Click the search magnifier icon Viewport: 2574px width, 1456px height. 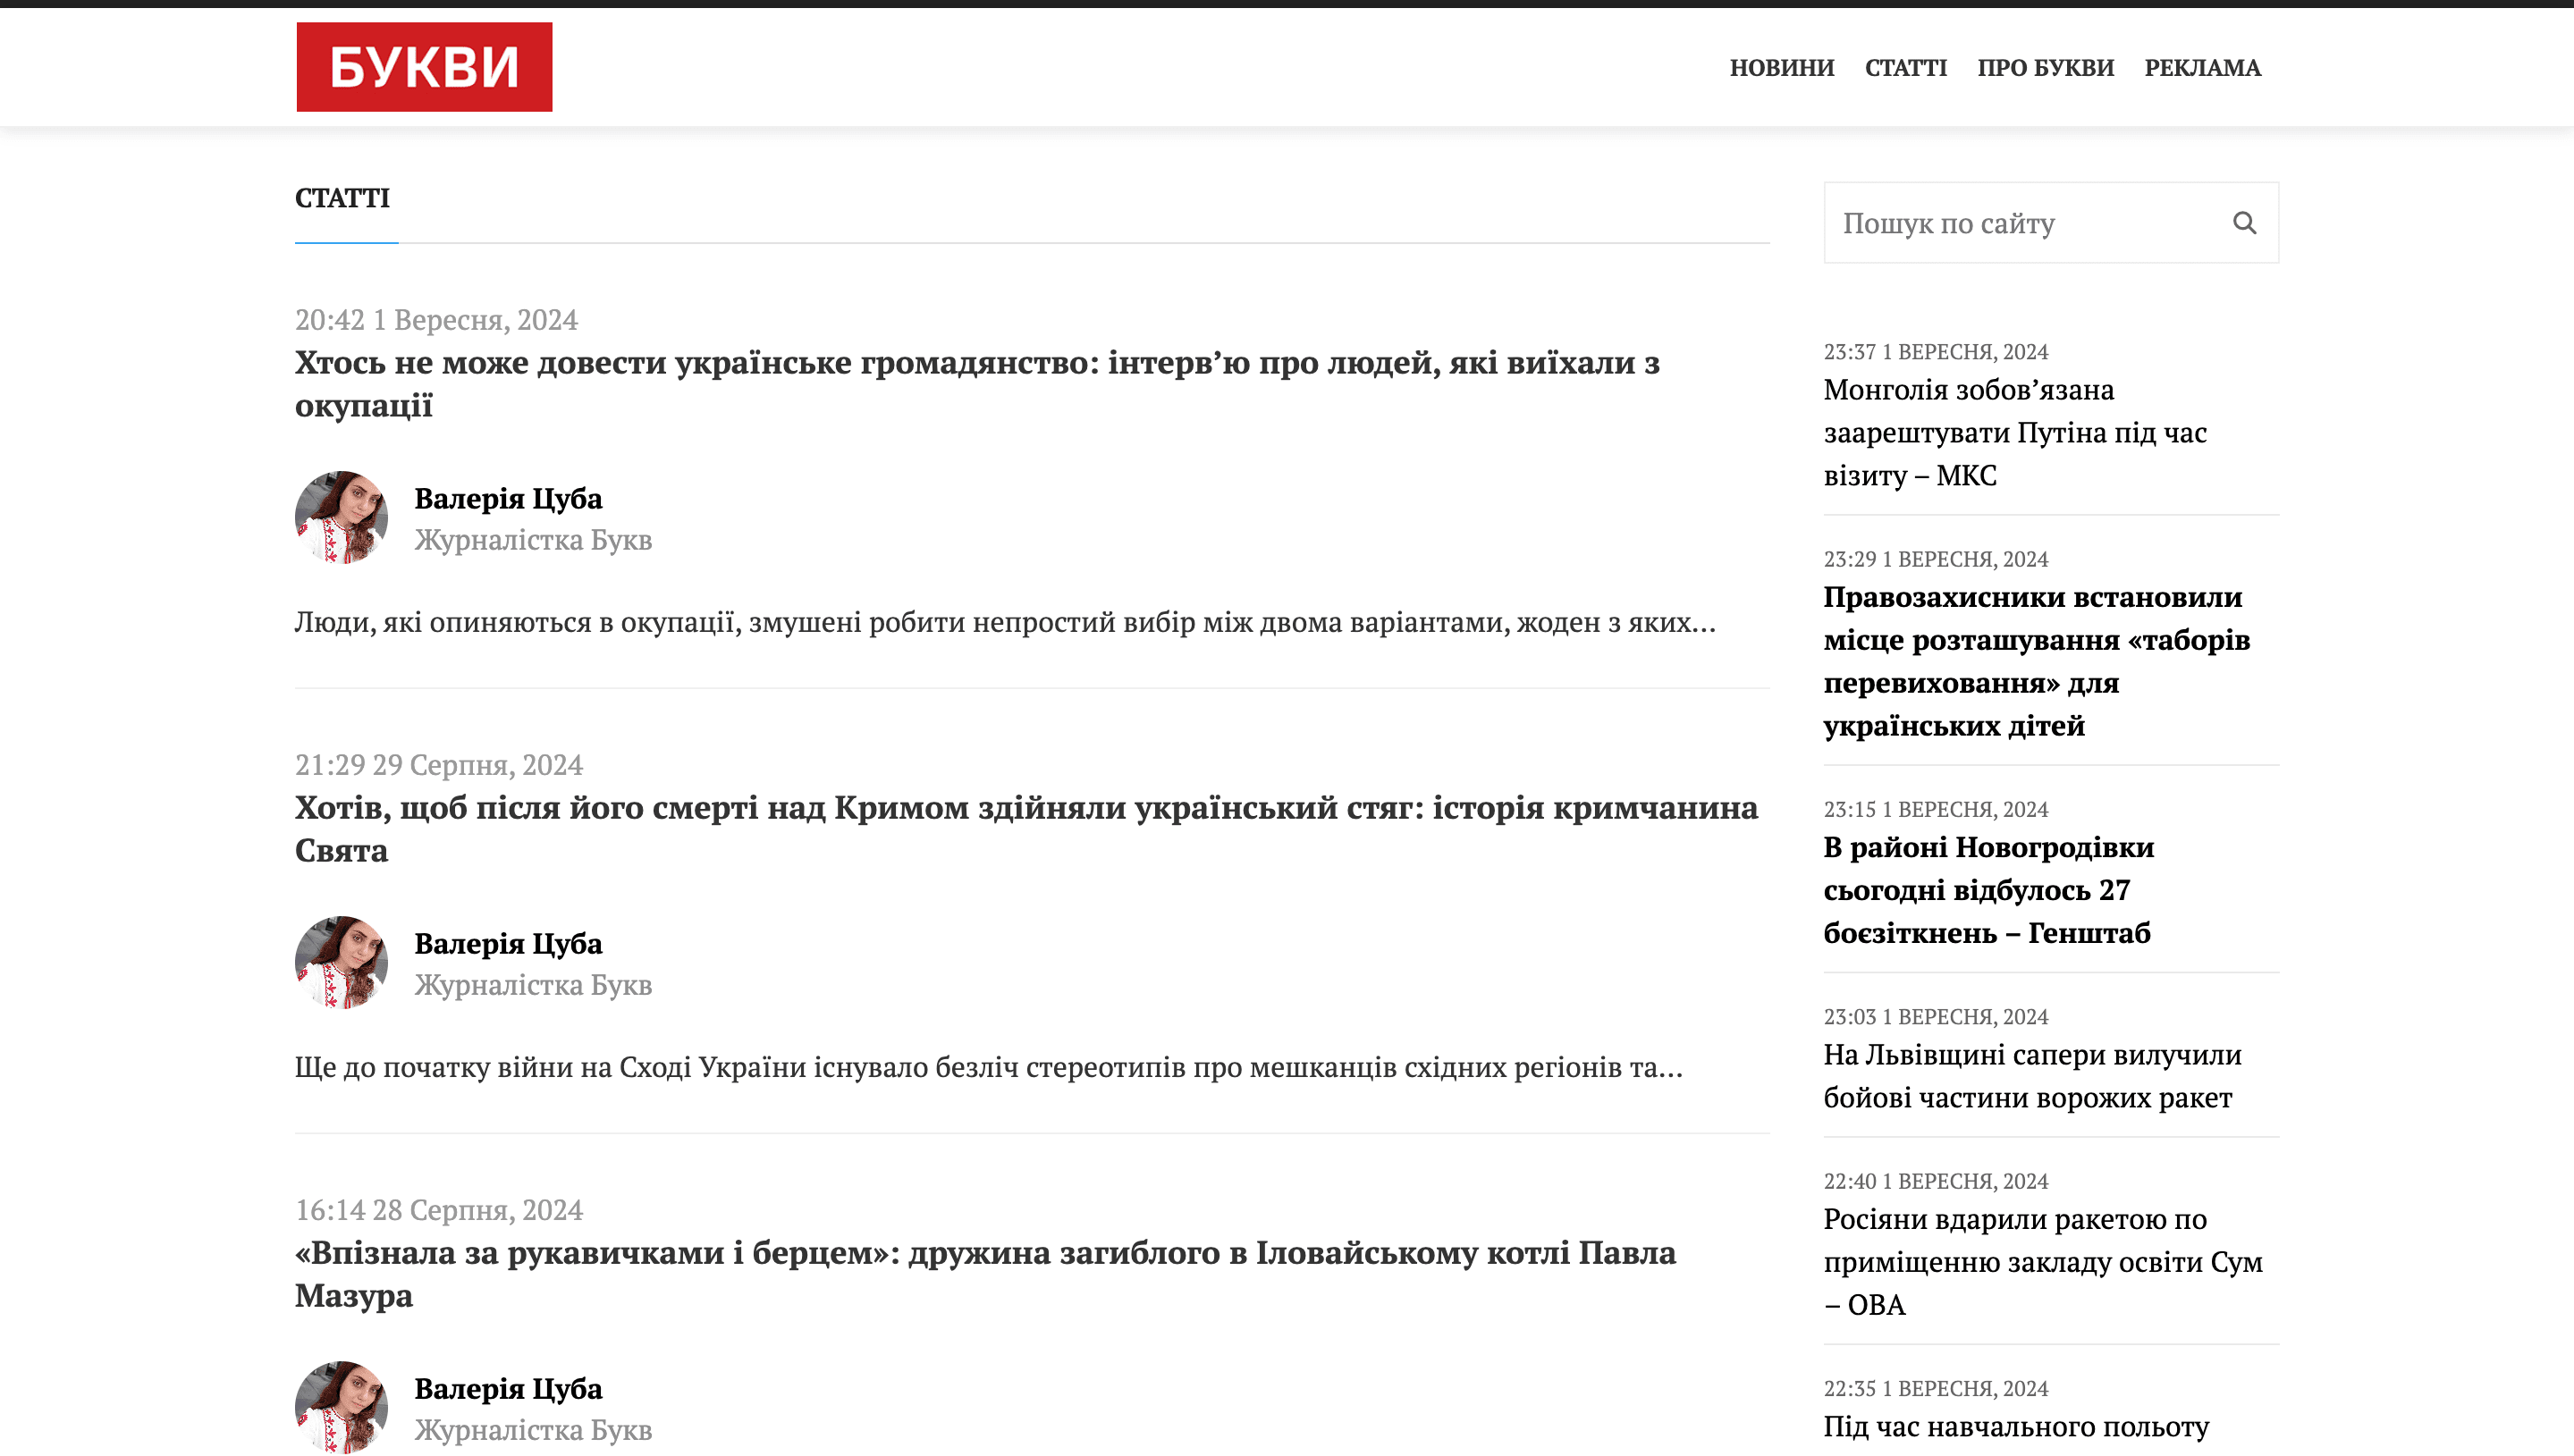tap(2244, 223)
